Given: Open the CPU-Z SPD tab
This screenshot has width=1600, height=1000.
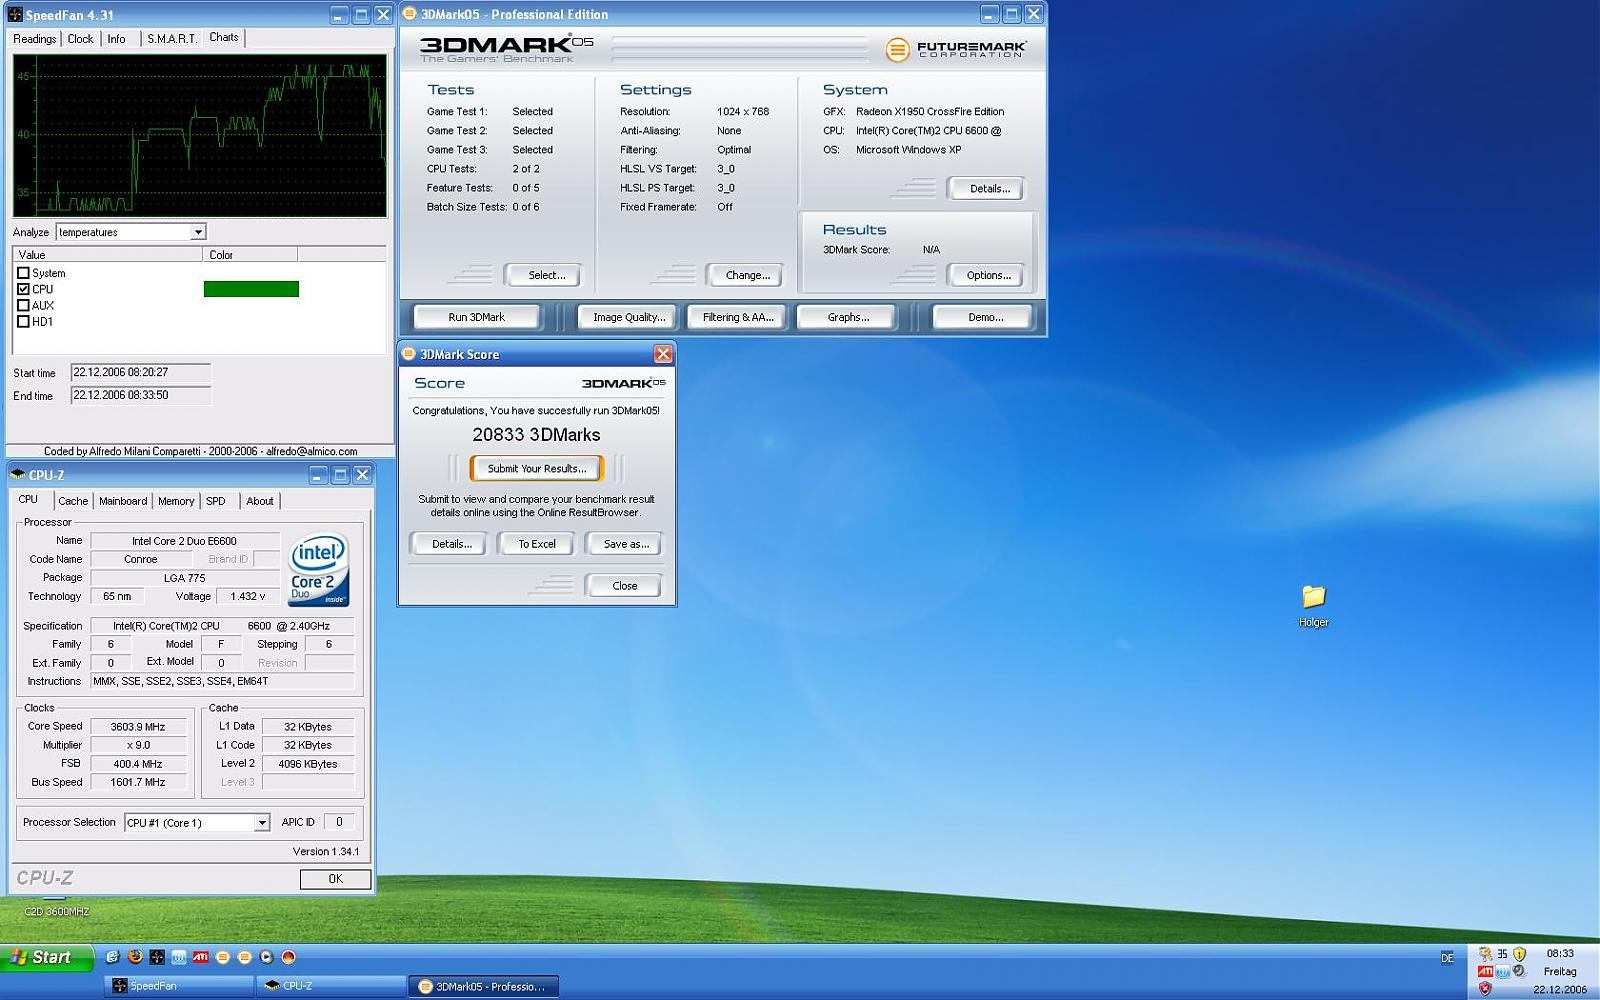Looking at the screenshot, I should pos(216,501).
